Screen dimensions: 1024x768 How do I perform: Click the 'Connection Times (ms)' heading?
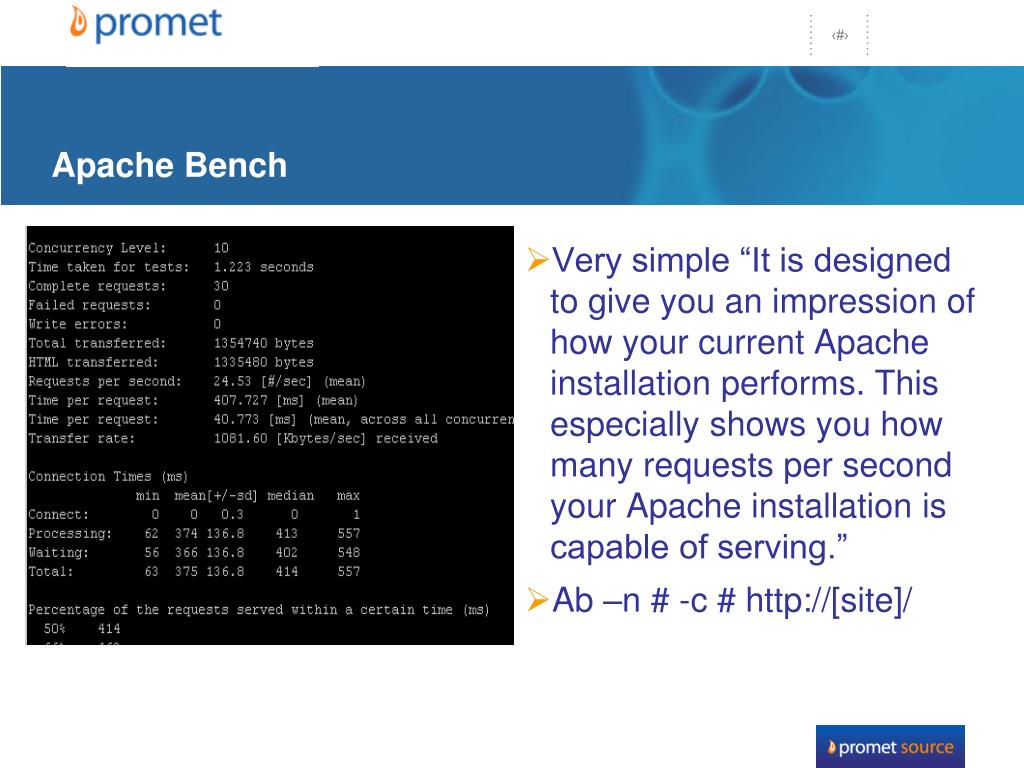[108, 476]
